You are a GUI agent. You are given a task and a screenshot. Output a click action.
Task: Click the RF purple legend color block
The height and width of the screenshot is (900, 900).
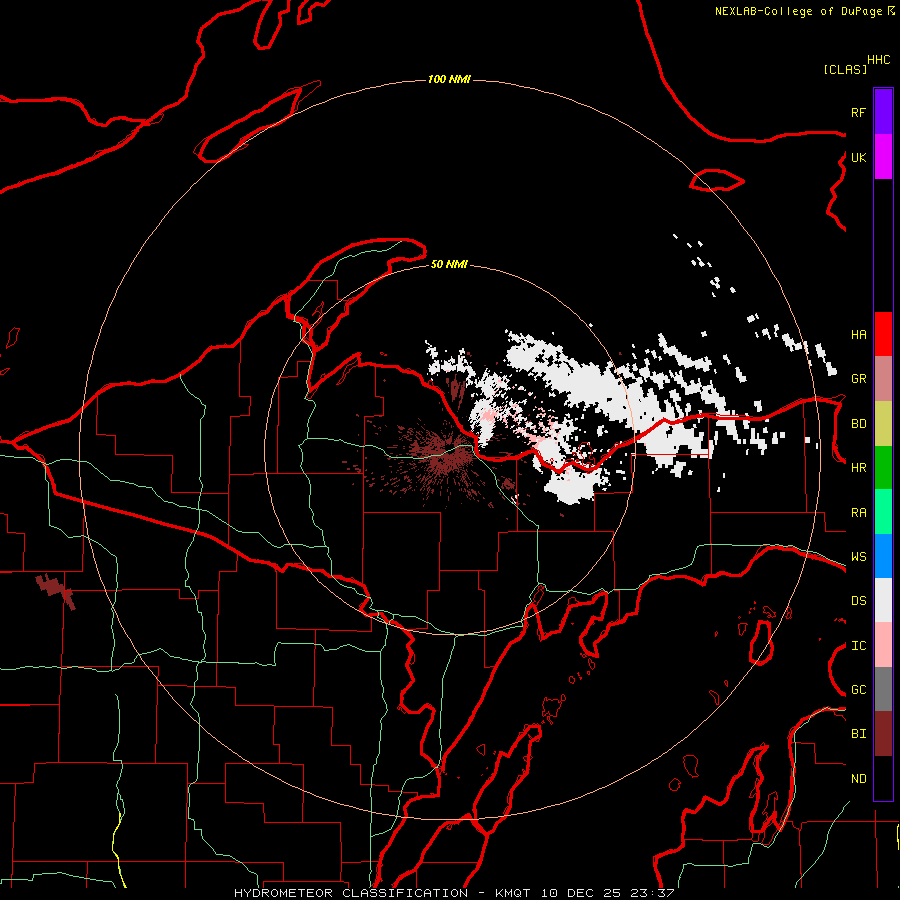[883, 111]
